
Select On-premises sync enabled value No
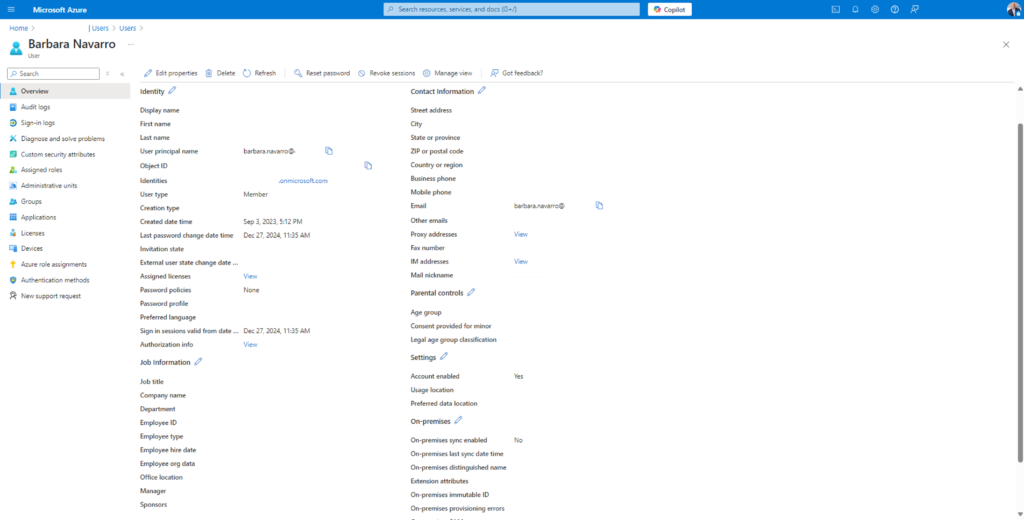tap(518, 440)
